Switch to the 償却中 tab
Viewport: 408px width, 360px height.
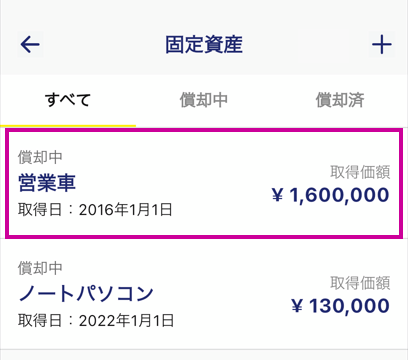pos(204,100)
